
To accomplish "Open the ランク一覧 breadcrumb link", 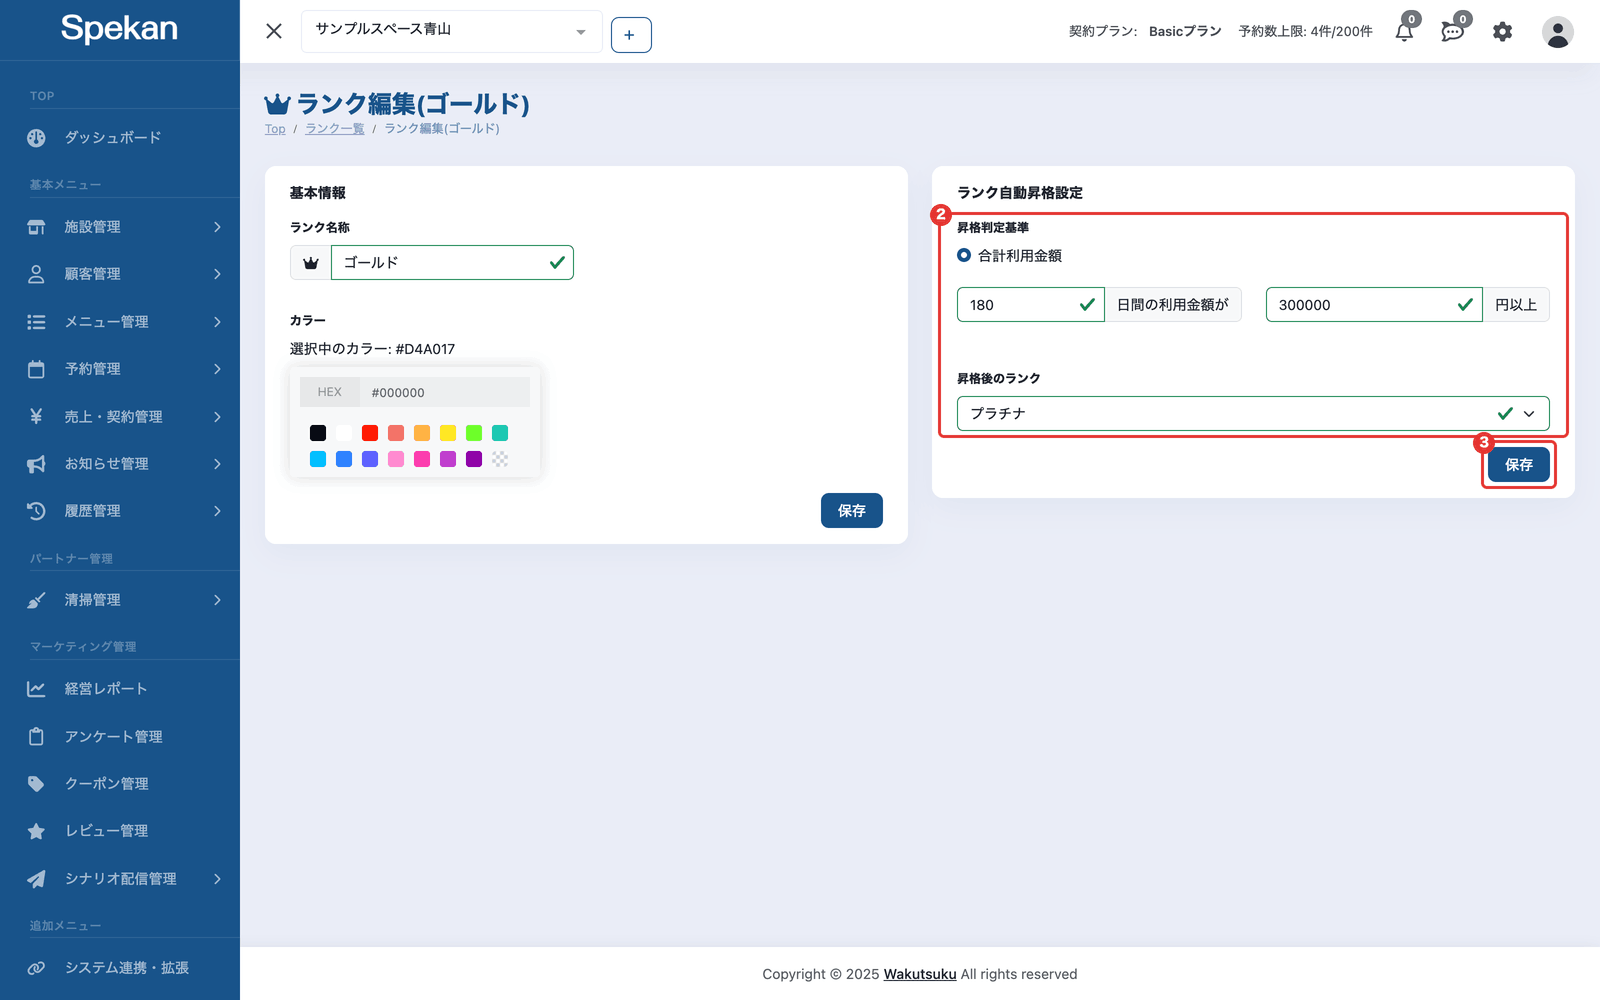I will [334, 129].
